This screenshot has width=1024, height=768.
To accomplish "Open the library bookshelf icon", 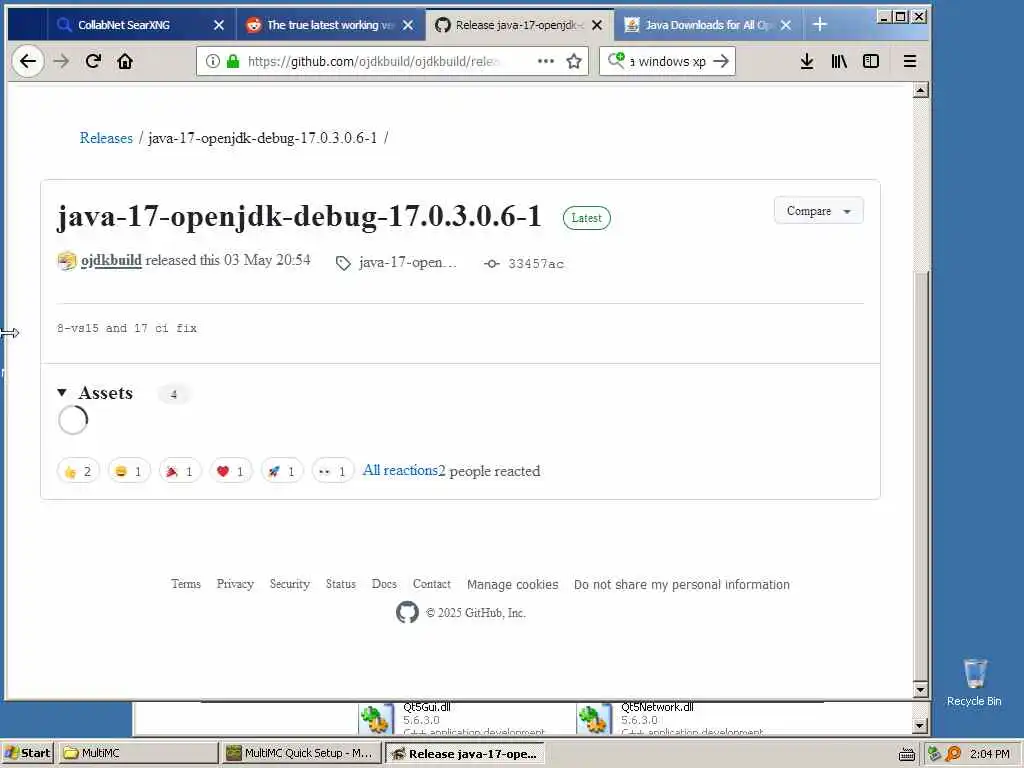I will 839,61.
